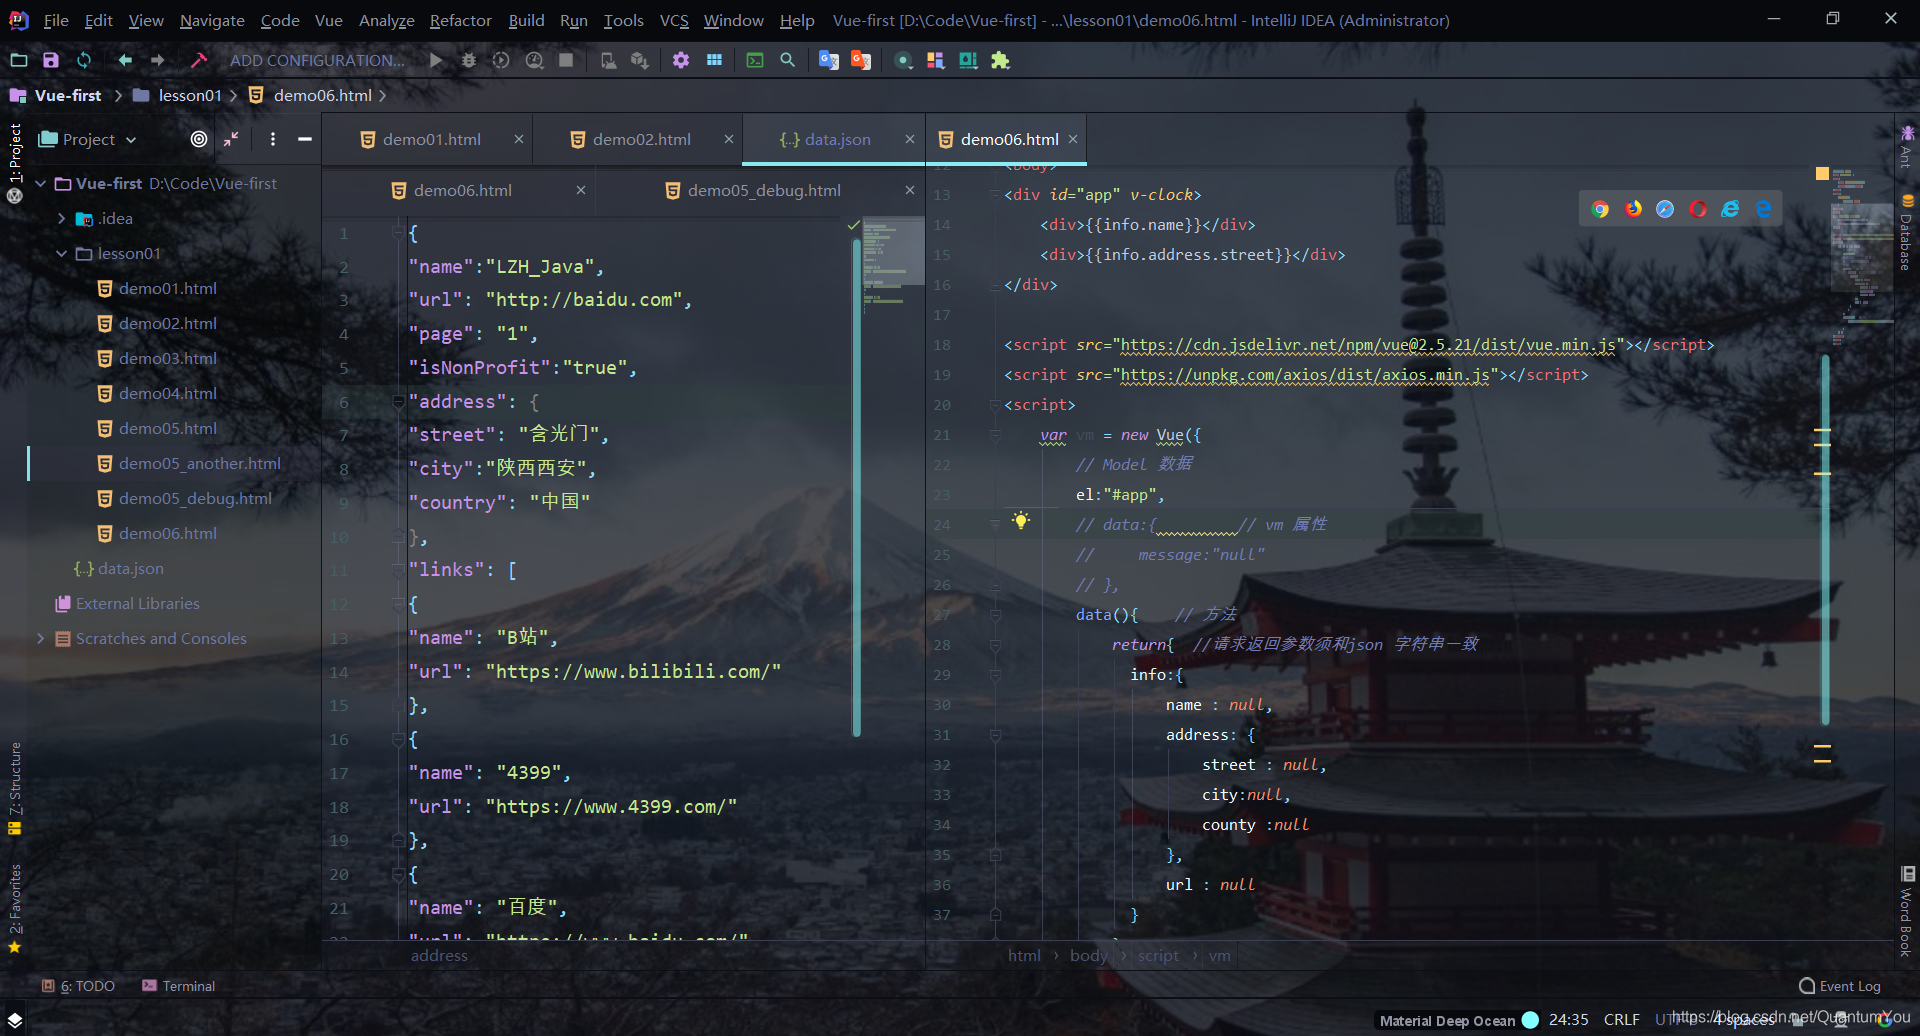Open the TODO tool window
This screenshot has height=1036, width=1920.
[x=78, y=986]
